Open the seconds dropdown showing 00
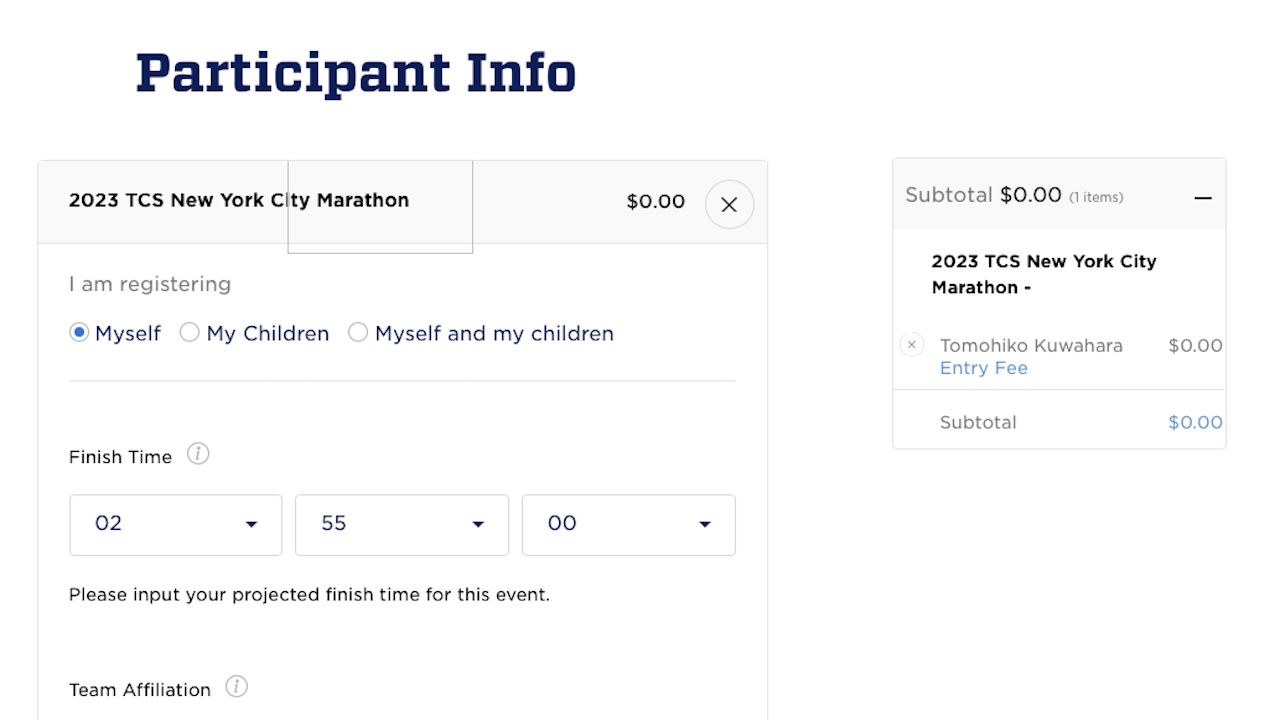The width and height of the screenshot is (1280, 720). (629, 525)
